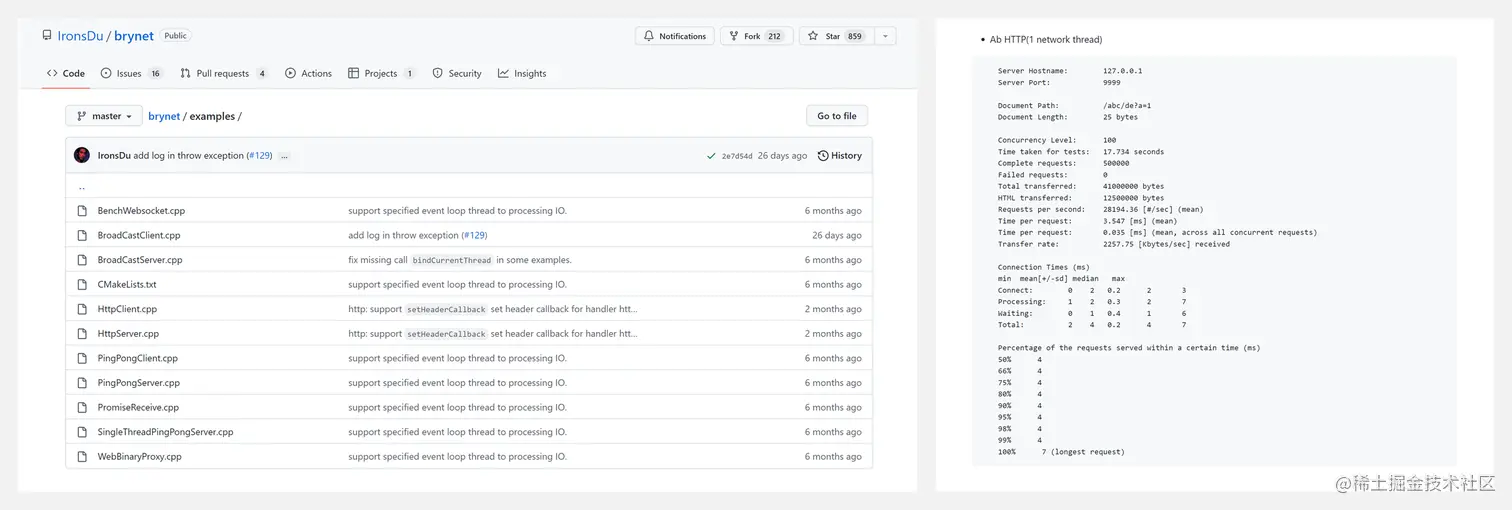Click the Issues count badge 16
The height and width of the screenshot is (510, 1512).
click(x=155, y=73)
